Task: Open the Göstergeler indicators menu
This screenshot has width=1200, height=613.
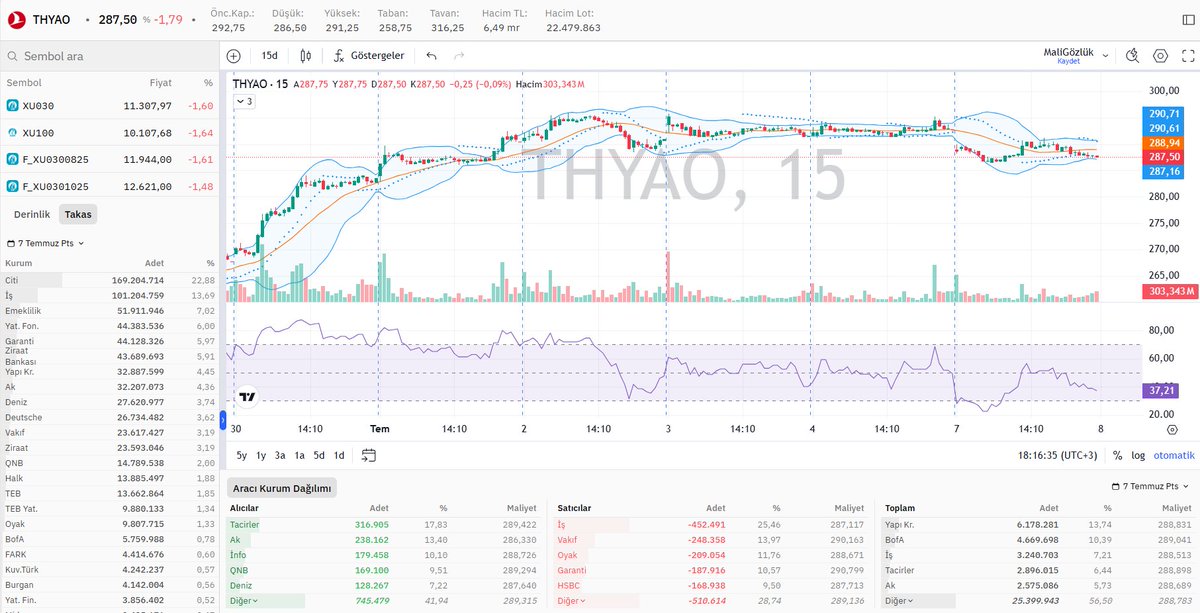Action: [369, 56]
